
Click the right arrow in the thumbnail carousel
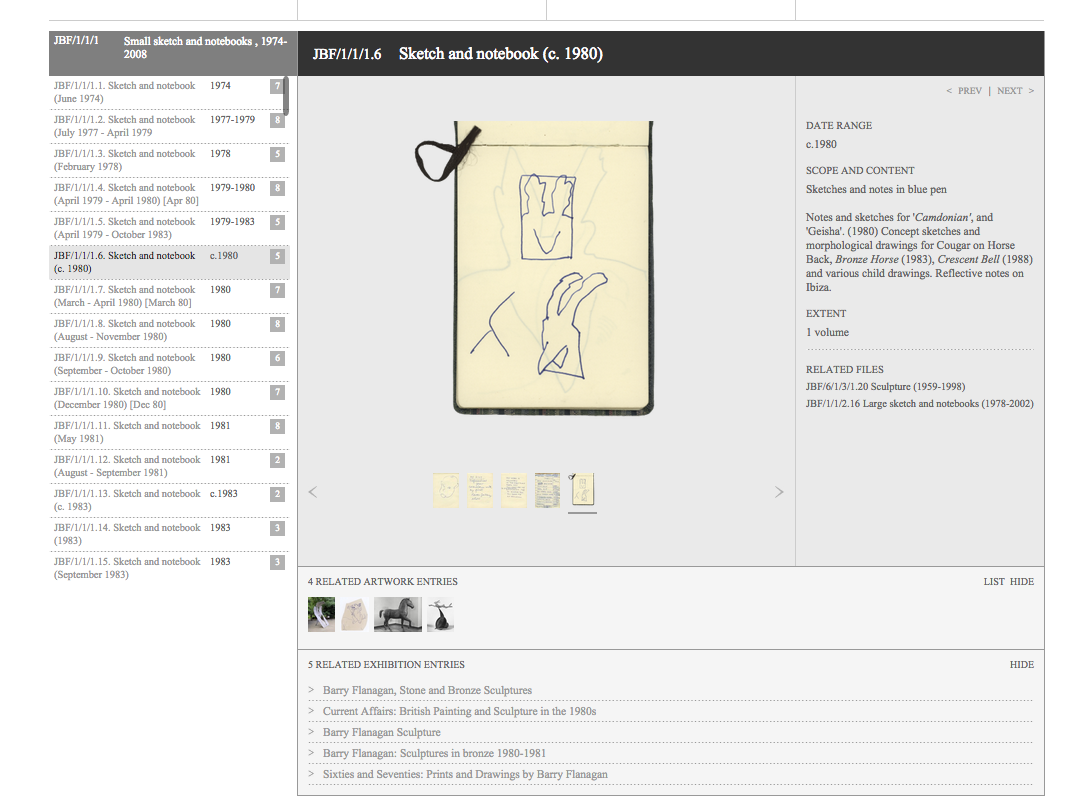779,492
